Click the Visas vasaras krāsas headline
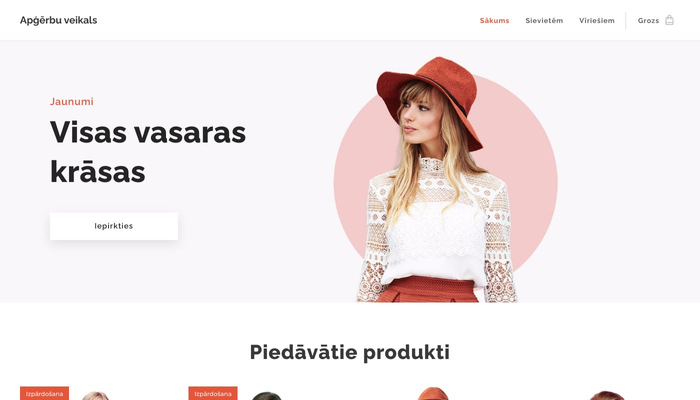The image size is (700, 400). click(148, 152)
